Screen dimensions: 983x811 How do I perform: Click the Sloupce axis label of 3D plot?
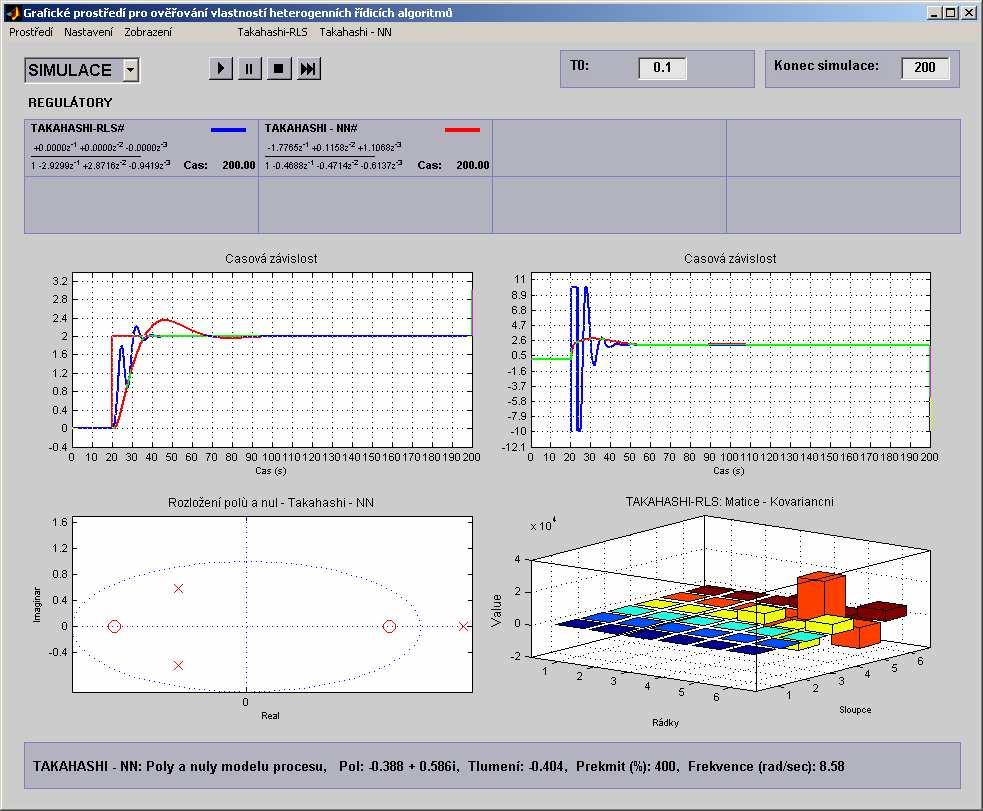855,709
